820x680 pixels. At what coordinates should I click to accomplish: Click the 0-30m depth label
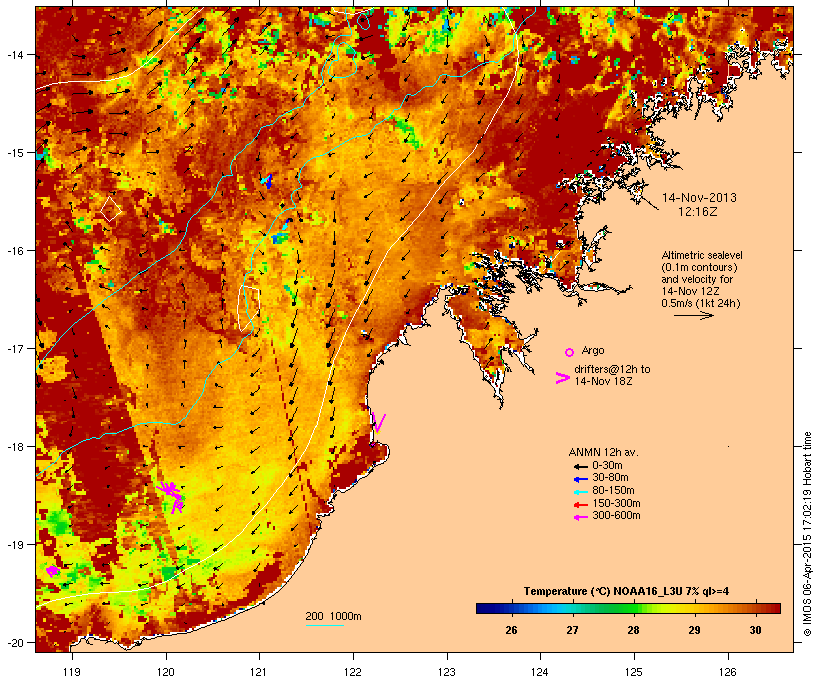(x=607, y=465)
